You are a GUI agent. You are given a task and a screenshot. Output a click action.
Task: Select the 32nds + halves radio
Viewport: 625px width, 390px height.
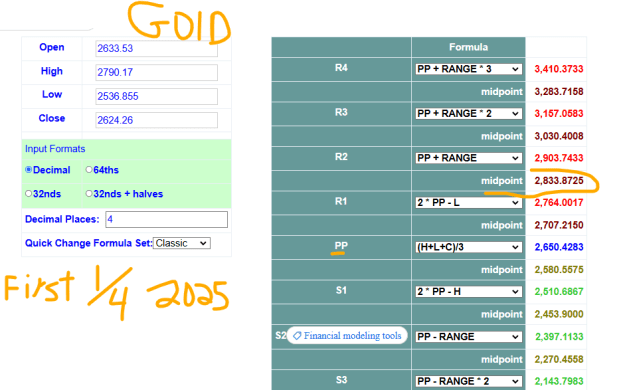[89, 194]
